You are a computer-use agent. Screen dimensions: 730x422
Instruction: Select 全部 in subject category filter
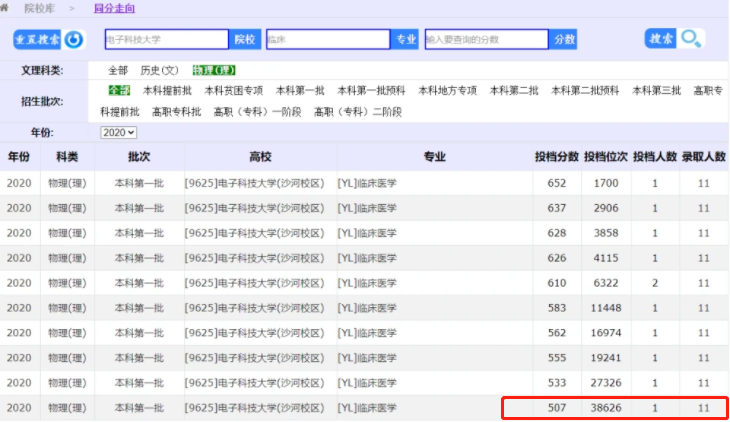click(118, 70)
